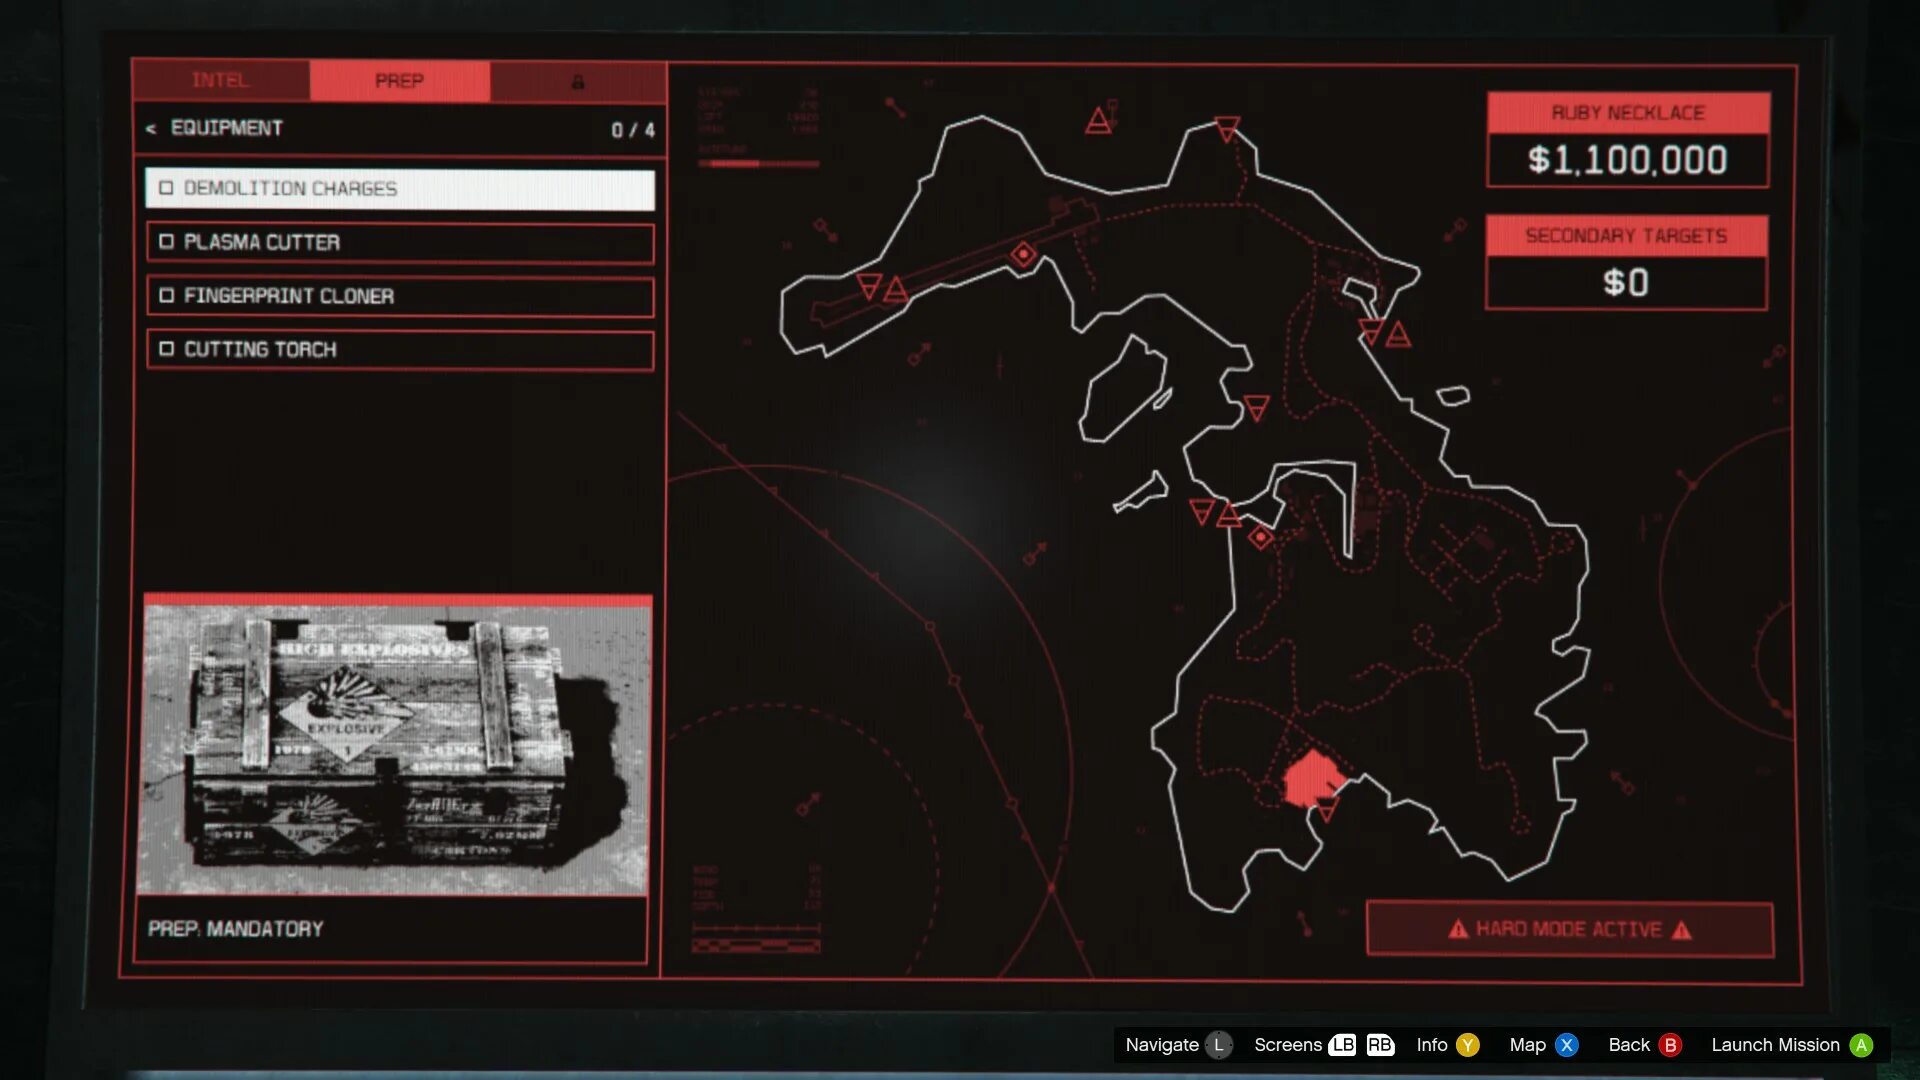This screenshot has height=1080, width=1920.
Task: Click the $0 secondary targets value
Action: [1626, 283]
